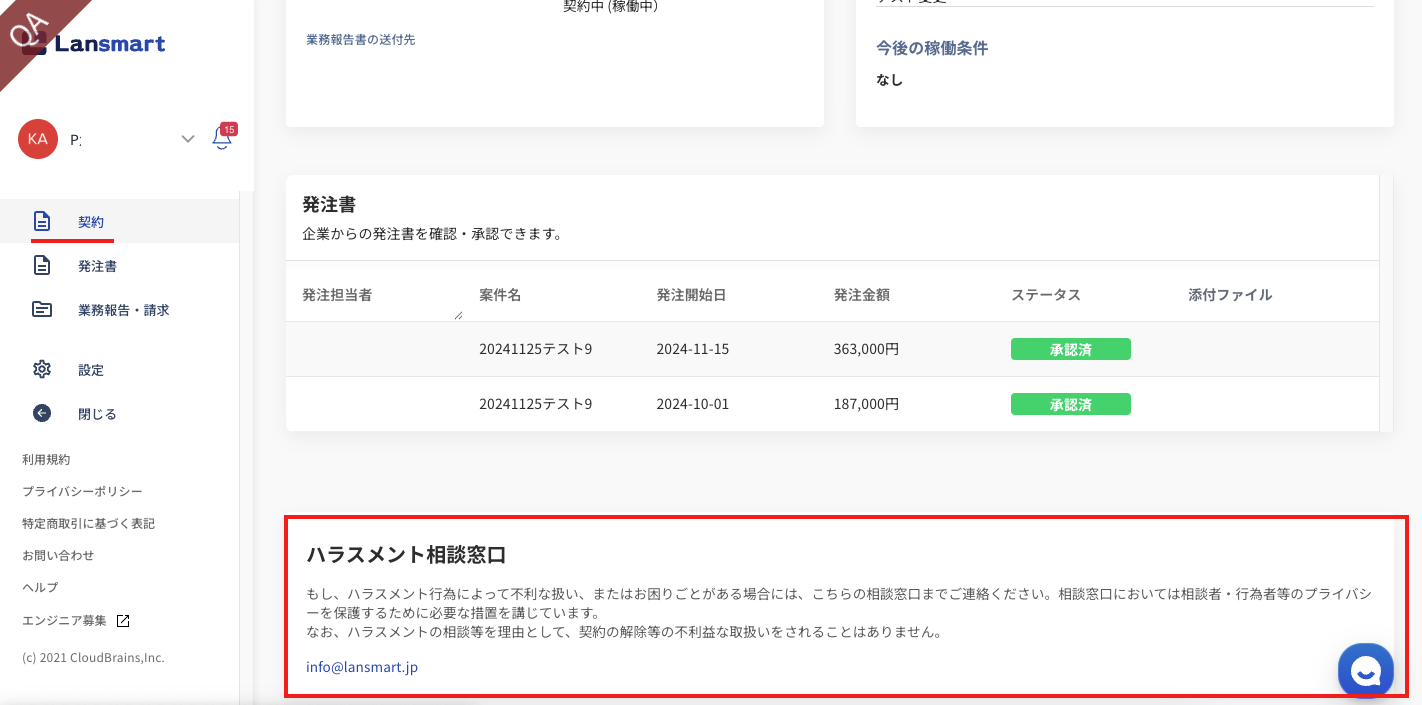The image size is (1422, 705).
Task: Open the 利用規約 link
Action: pyautogui.click(x=46, y=459)
